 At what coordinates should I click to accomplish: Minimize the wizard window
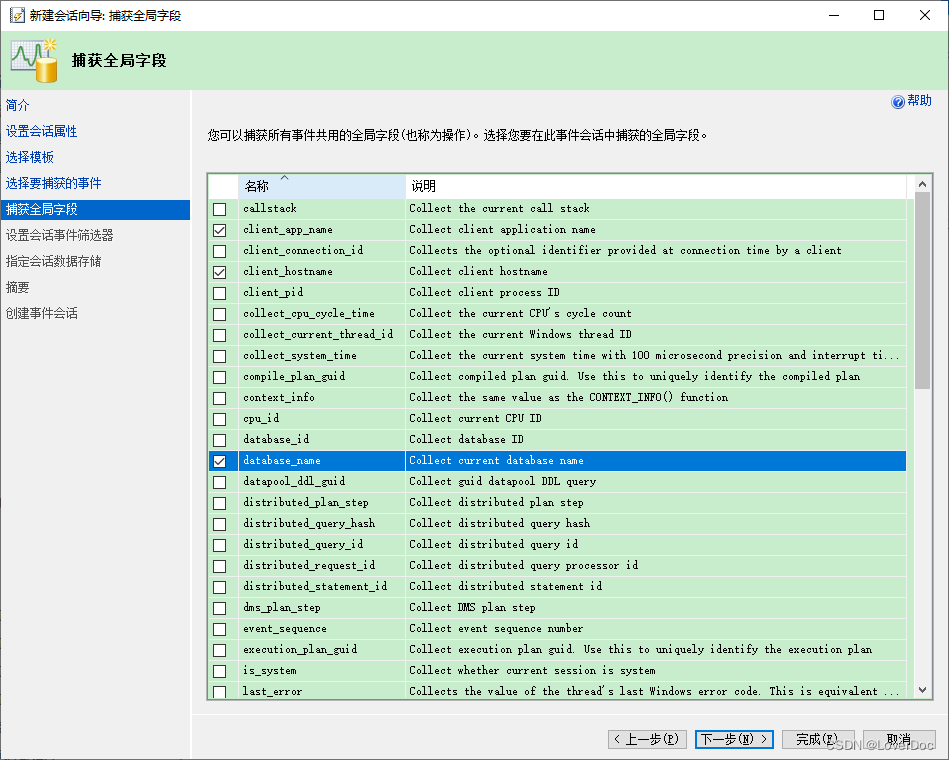(x=834, y=15)
